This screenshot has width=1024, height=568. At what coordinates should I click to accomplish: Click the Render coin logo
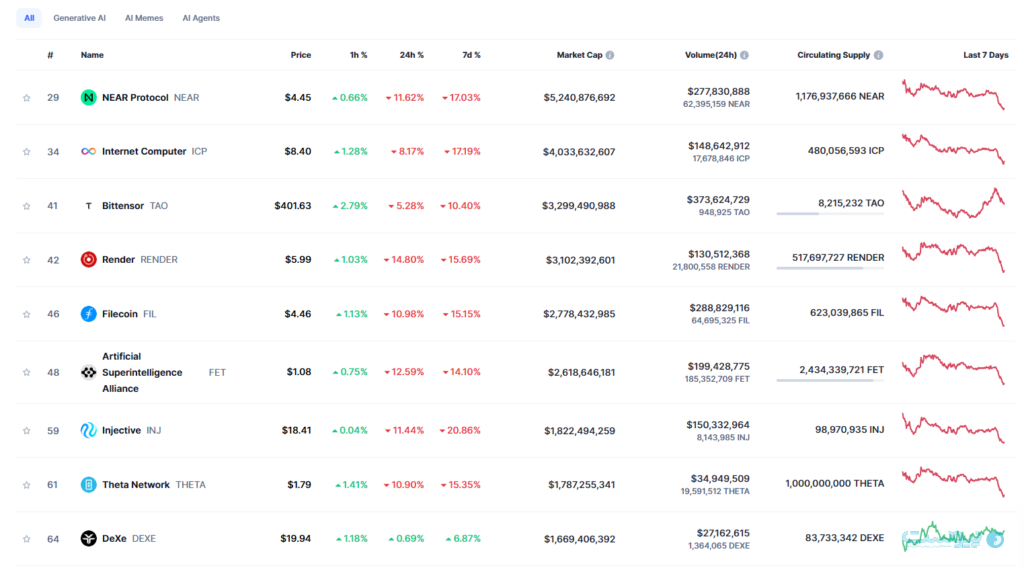pos(88,259)
